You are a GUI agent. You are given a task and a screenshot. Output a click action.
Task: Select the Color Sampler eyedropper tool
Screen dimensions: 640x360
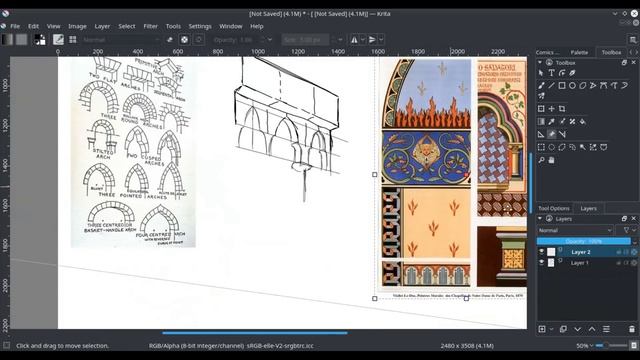551,122
